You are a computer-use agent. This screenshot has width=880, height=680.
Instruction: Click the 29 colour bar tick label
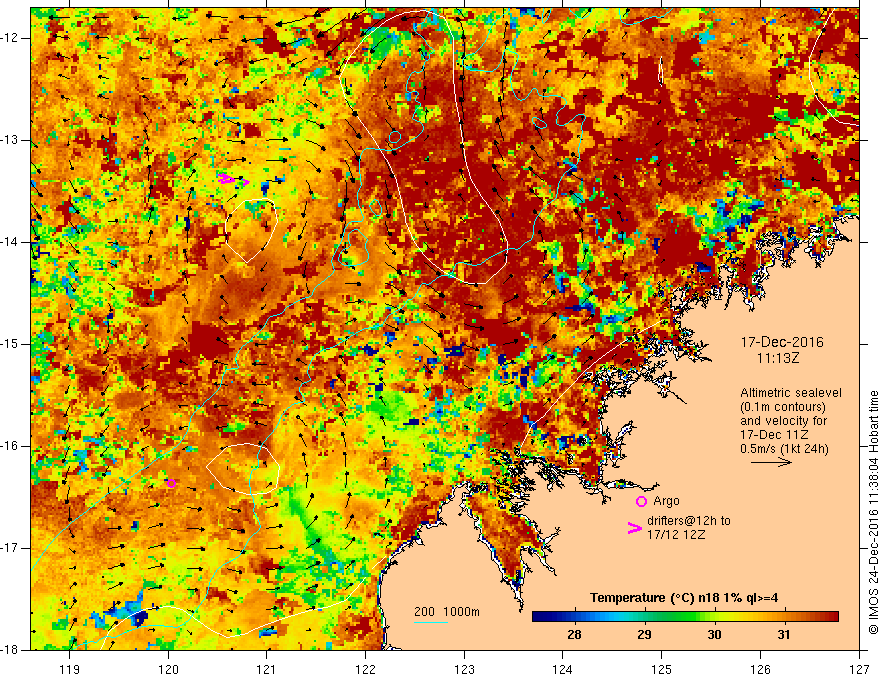pos(644,635)
